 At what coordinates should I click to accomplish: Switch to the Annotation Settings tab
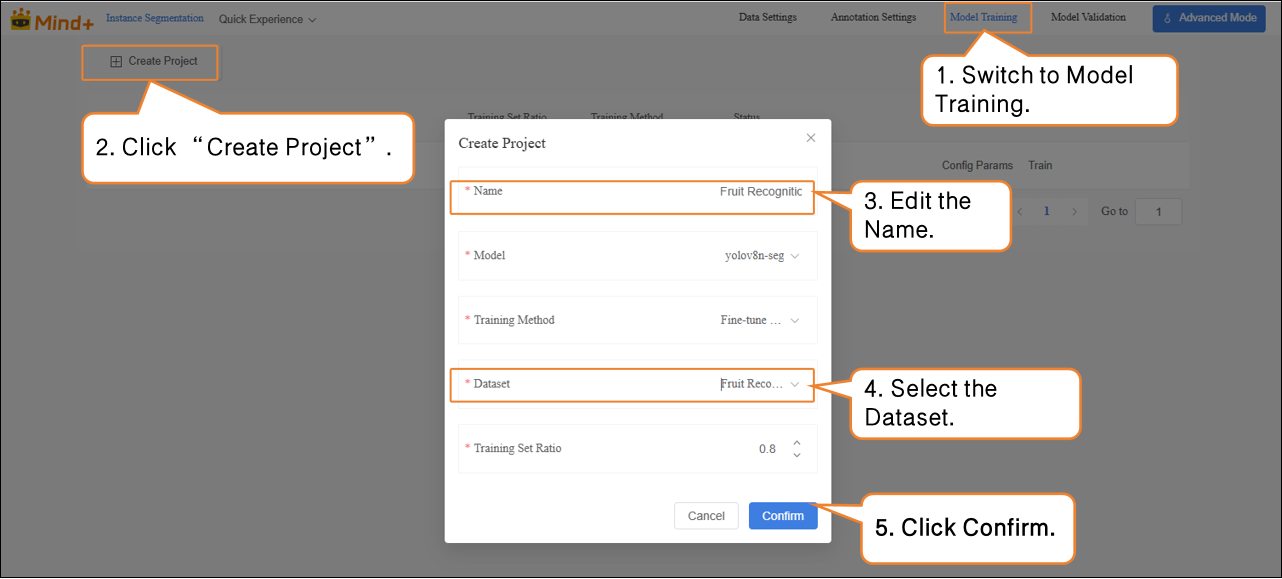click(x=873, y=17)
